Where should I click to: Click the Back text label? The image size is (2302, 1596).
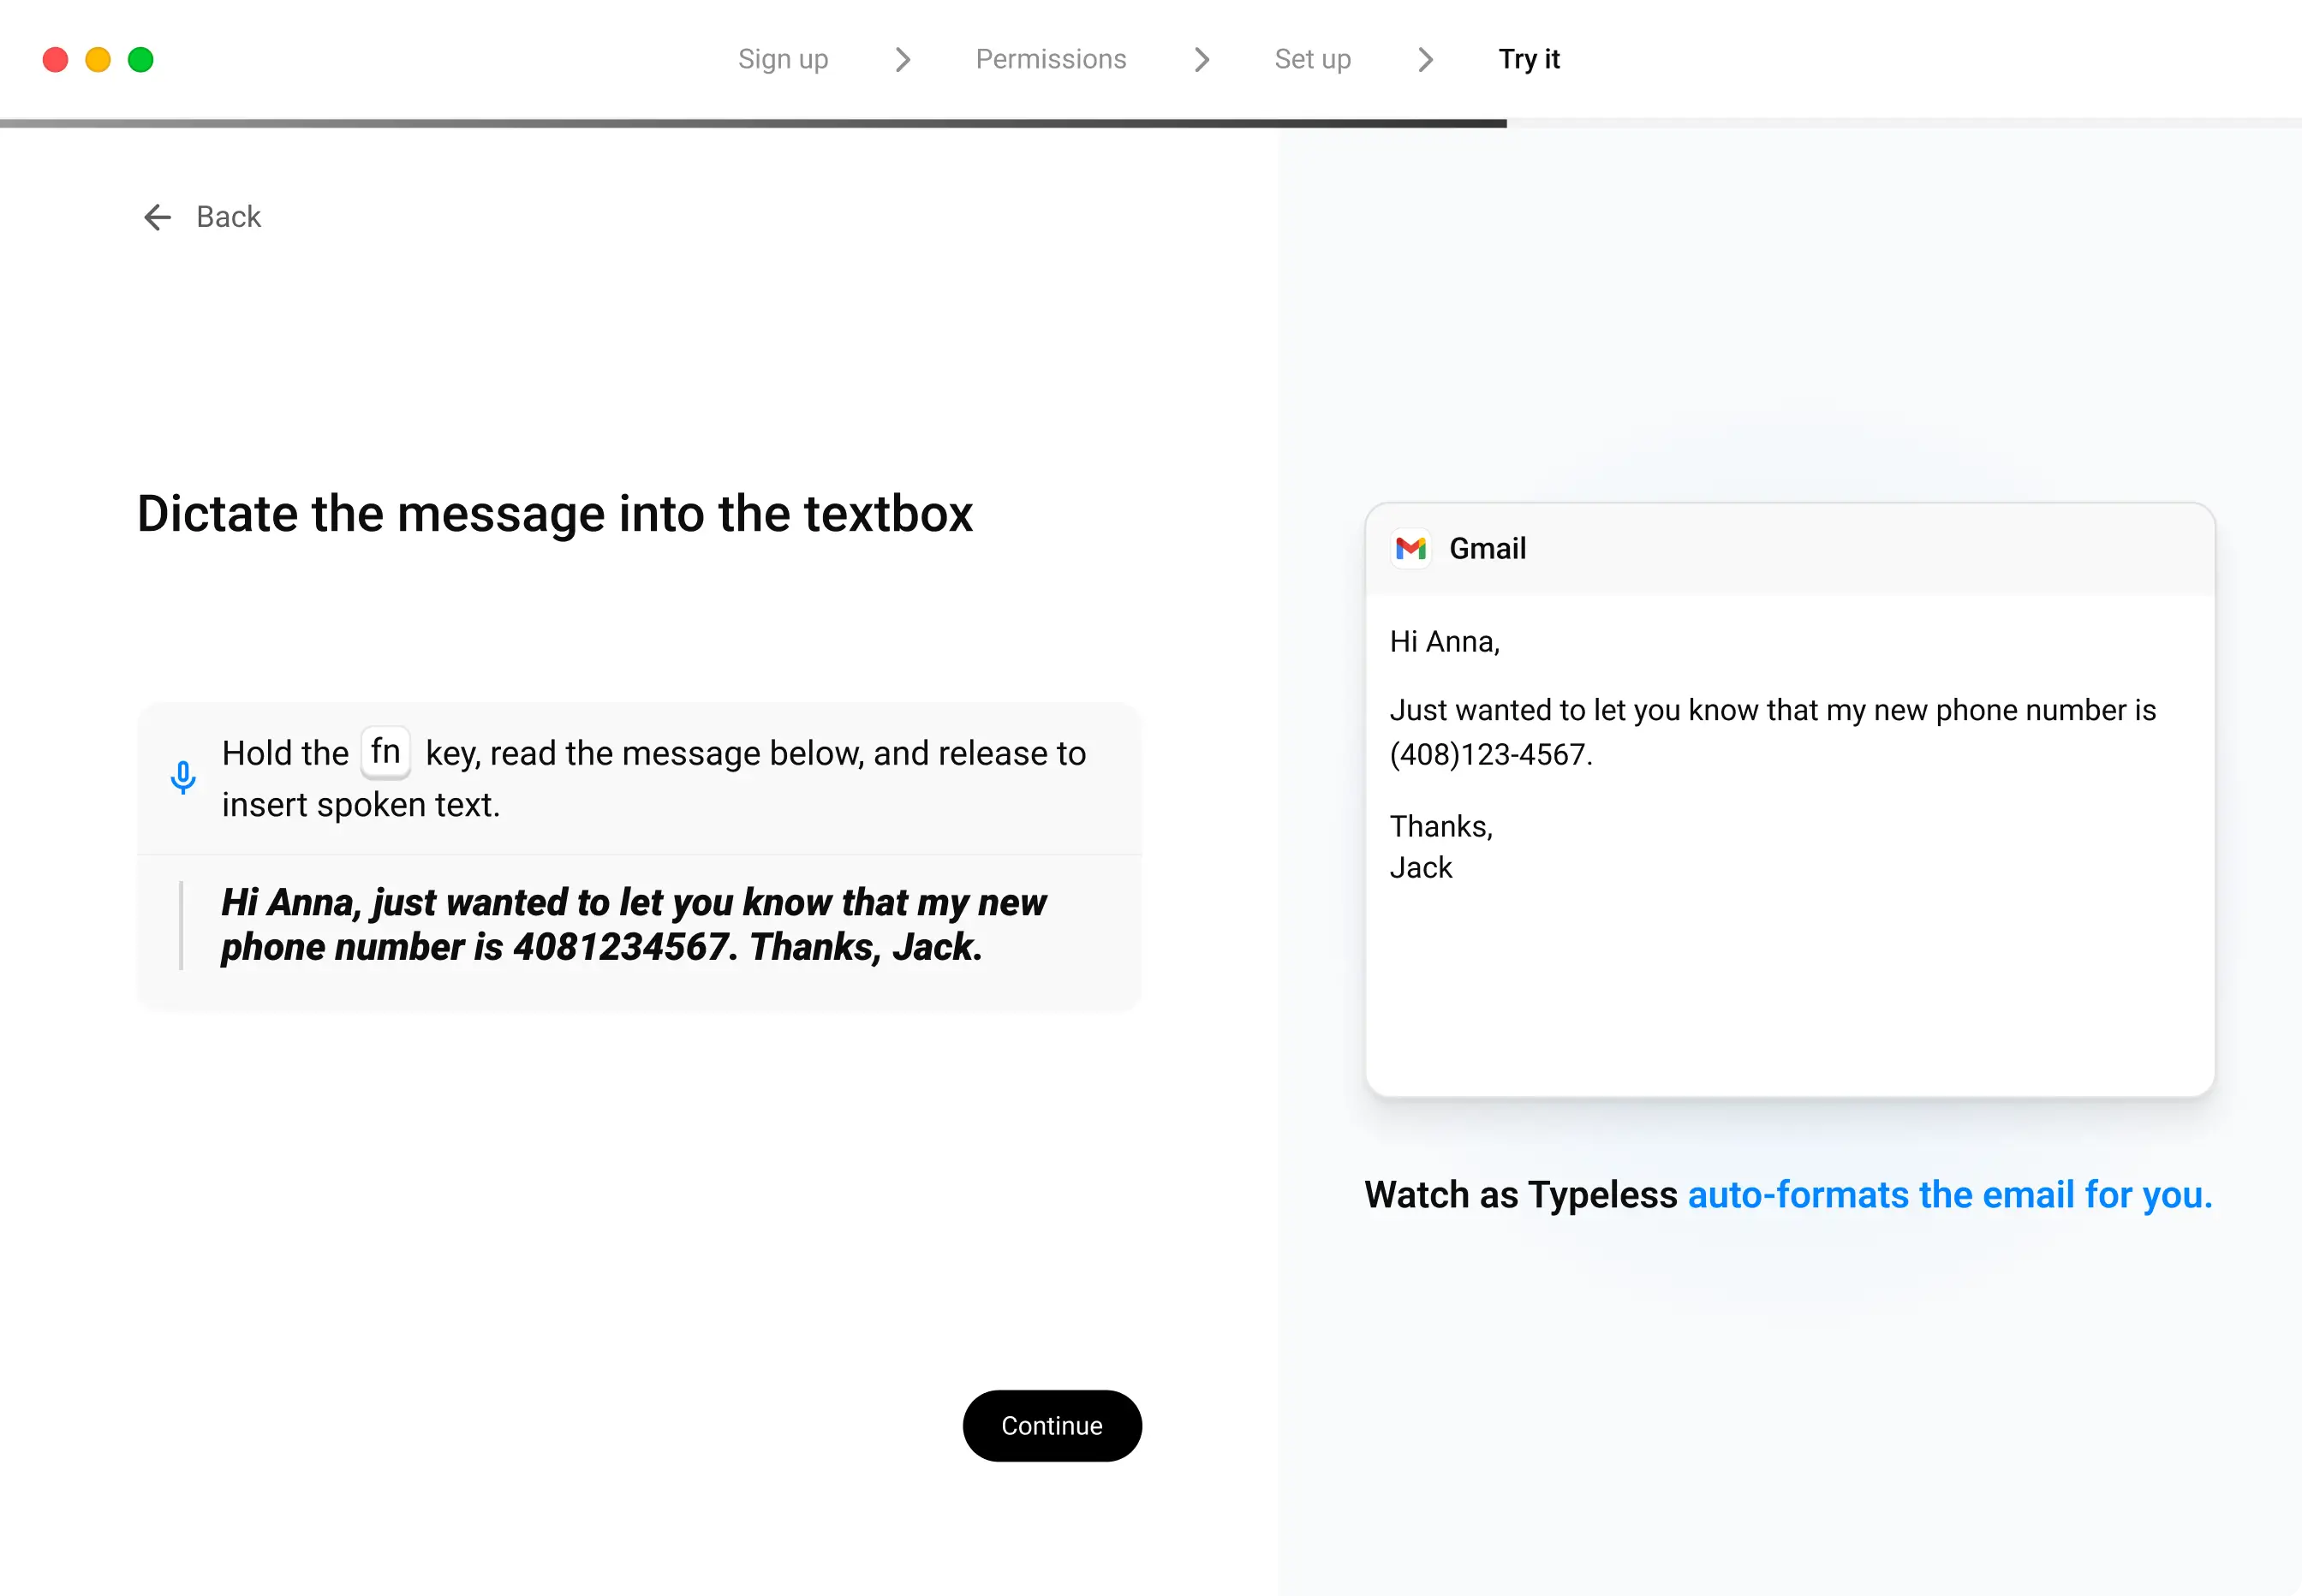(228, 216)
